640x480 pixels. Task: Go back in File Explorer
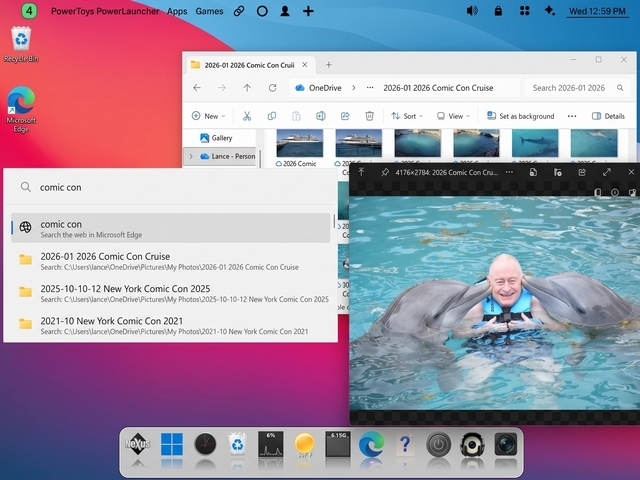tap(197, 88)
